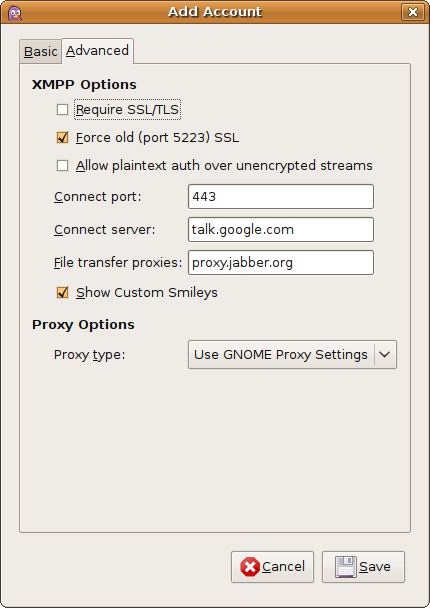Uncheck Force old (port 5223) SSL
The width and height of the screenshot is (430, 608).
click(x=62, y=138)
